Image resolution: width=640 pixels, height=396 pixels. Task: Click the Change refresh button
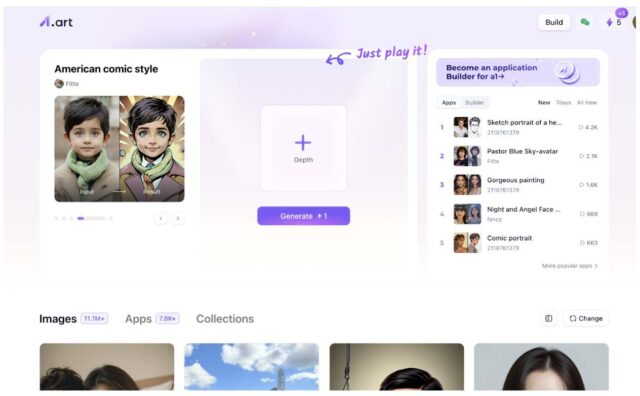point(586,318)
